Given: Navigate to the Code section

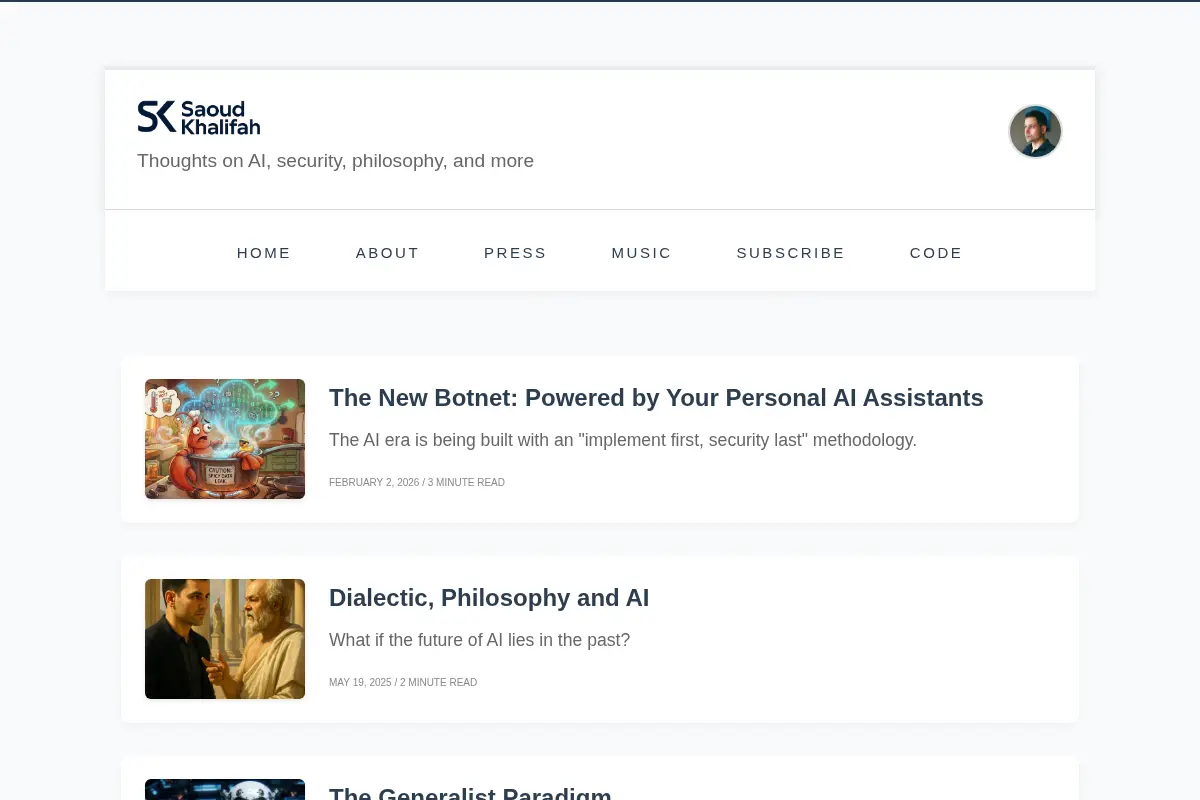Looking at the screenshot, I should [x=936, y=253].
